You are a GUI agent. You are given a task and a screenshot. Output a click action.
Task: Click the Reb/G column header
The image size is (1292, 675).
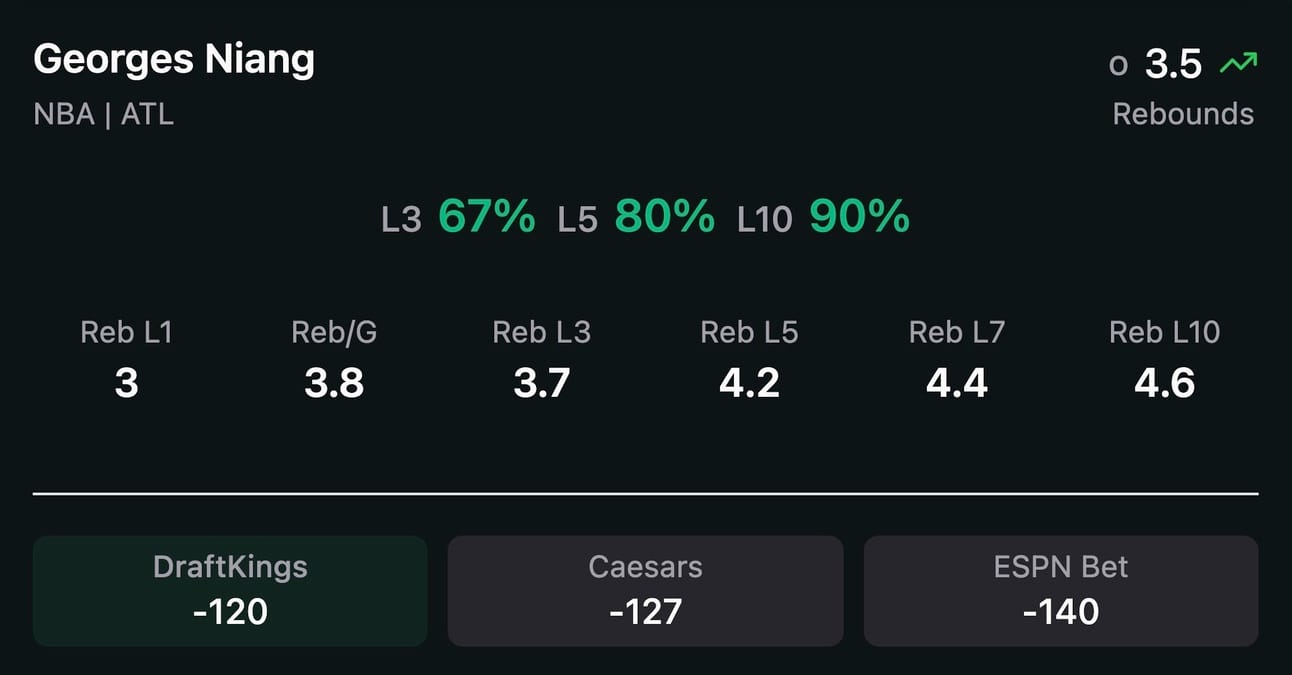coord(334,332)
